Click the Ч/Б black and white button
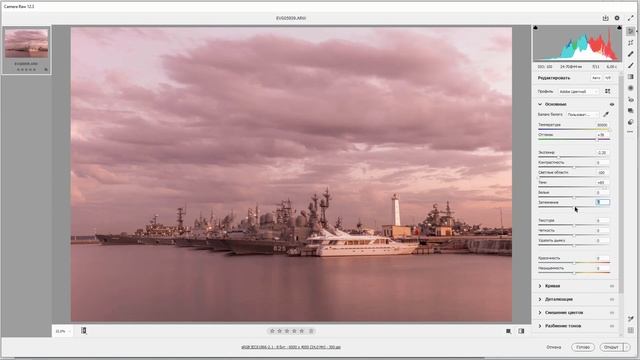This screenshot has height=360, width=640. click(x=608, y=78)
